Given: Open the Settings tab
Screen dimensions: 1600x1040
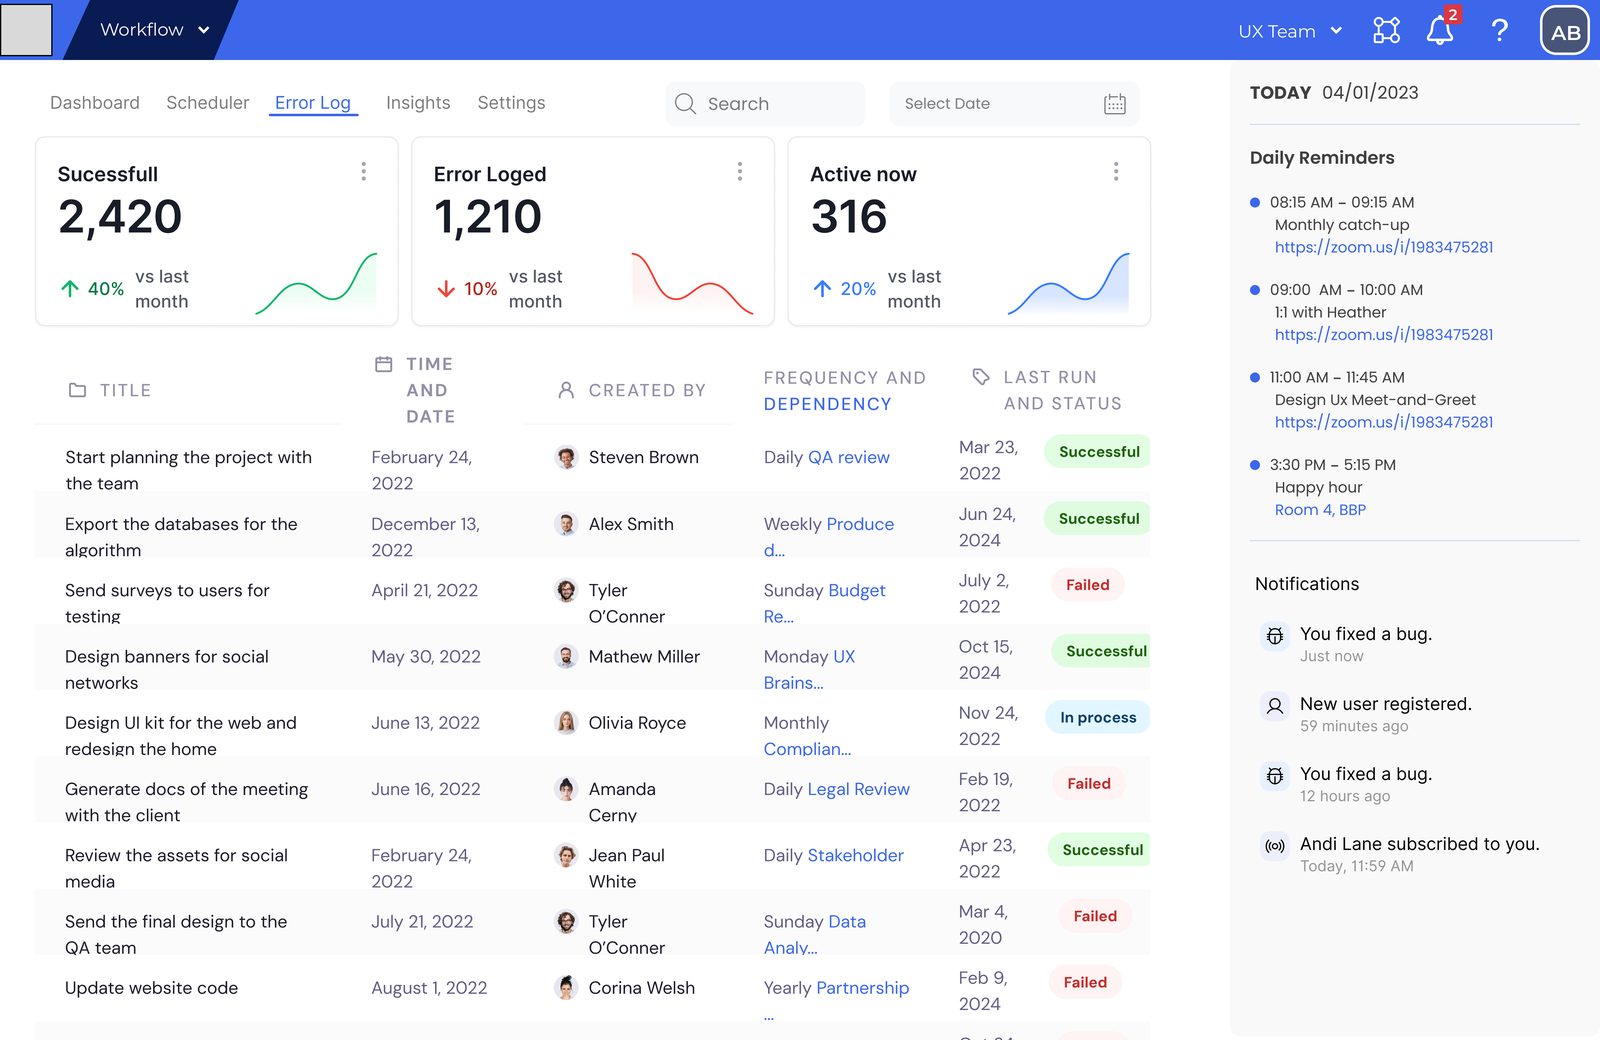Looking at the screenshot, I should pyautogui.click(x=511, y=103).
